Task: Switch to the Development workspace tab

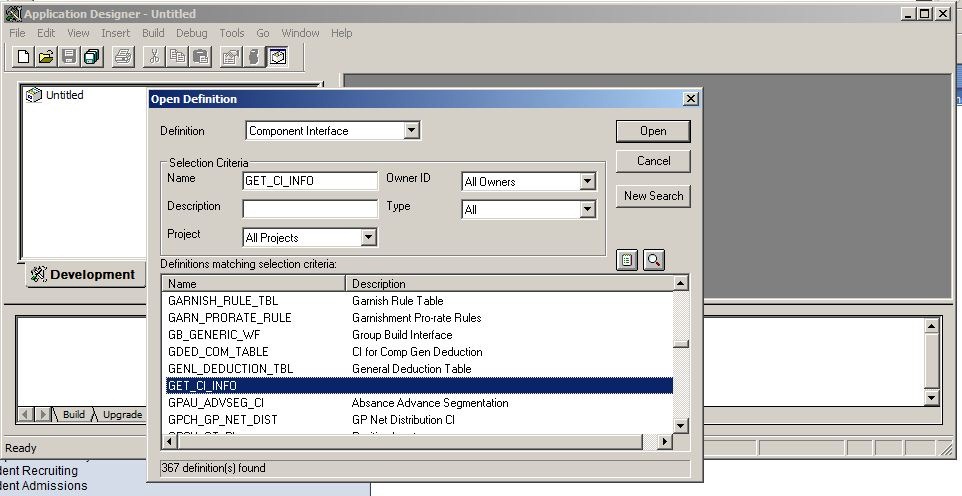Action: coord(85,274)
